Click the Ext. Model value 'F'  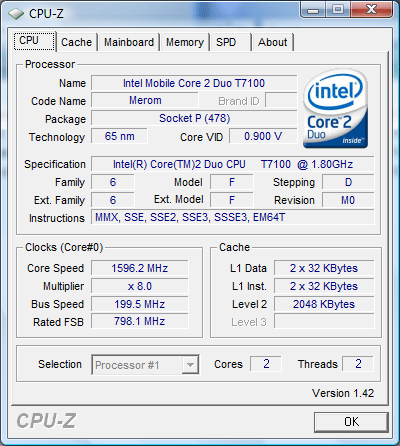coord(232,200)
